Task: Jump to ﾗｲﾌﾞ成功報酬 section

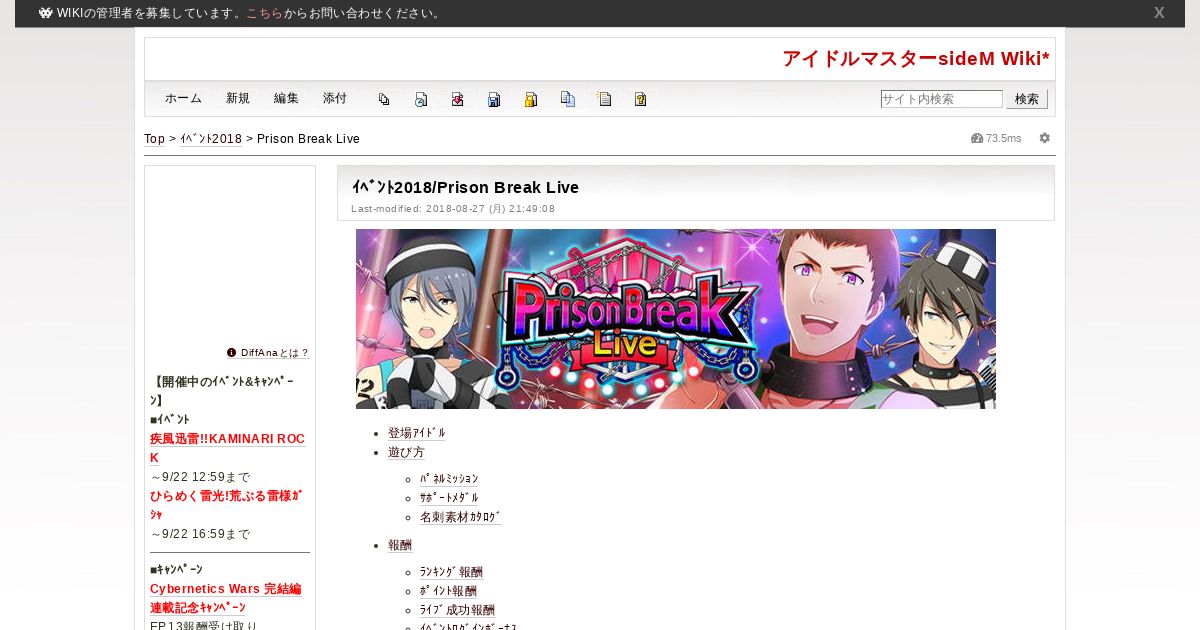Action: coord(457,610)
